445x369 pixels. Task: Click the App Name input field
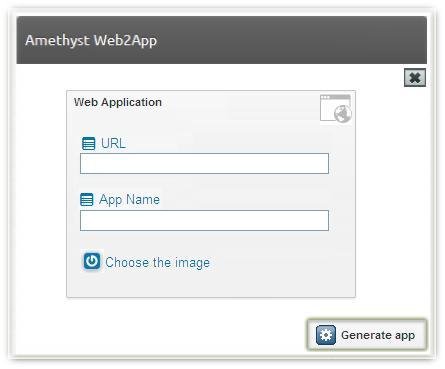(204, 220)
